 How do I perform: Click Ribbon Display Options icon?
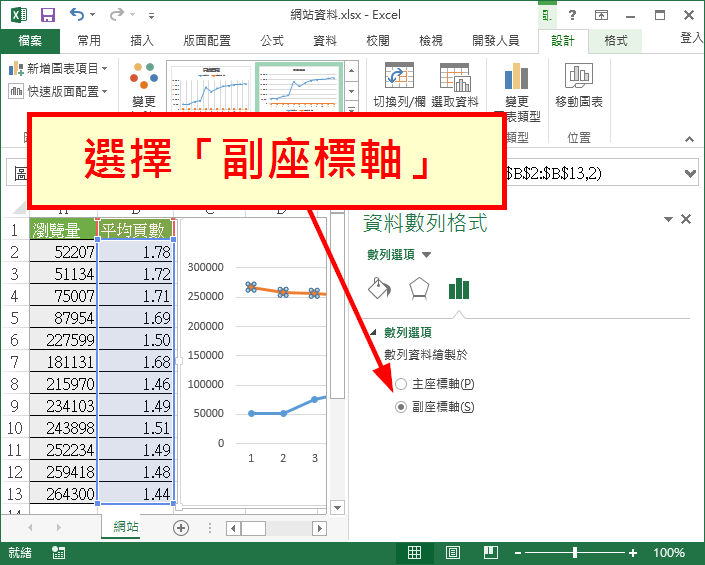click(x=601, y=15)
